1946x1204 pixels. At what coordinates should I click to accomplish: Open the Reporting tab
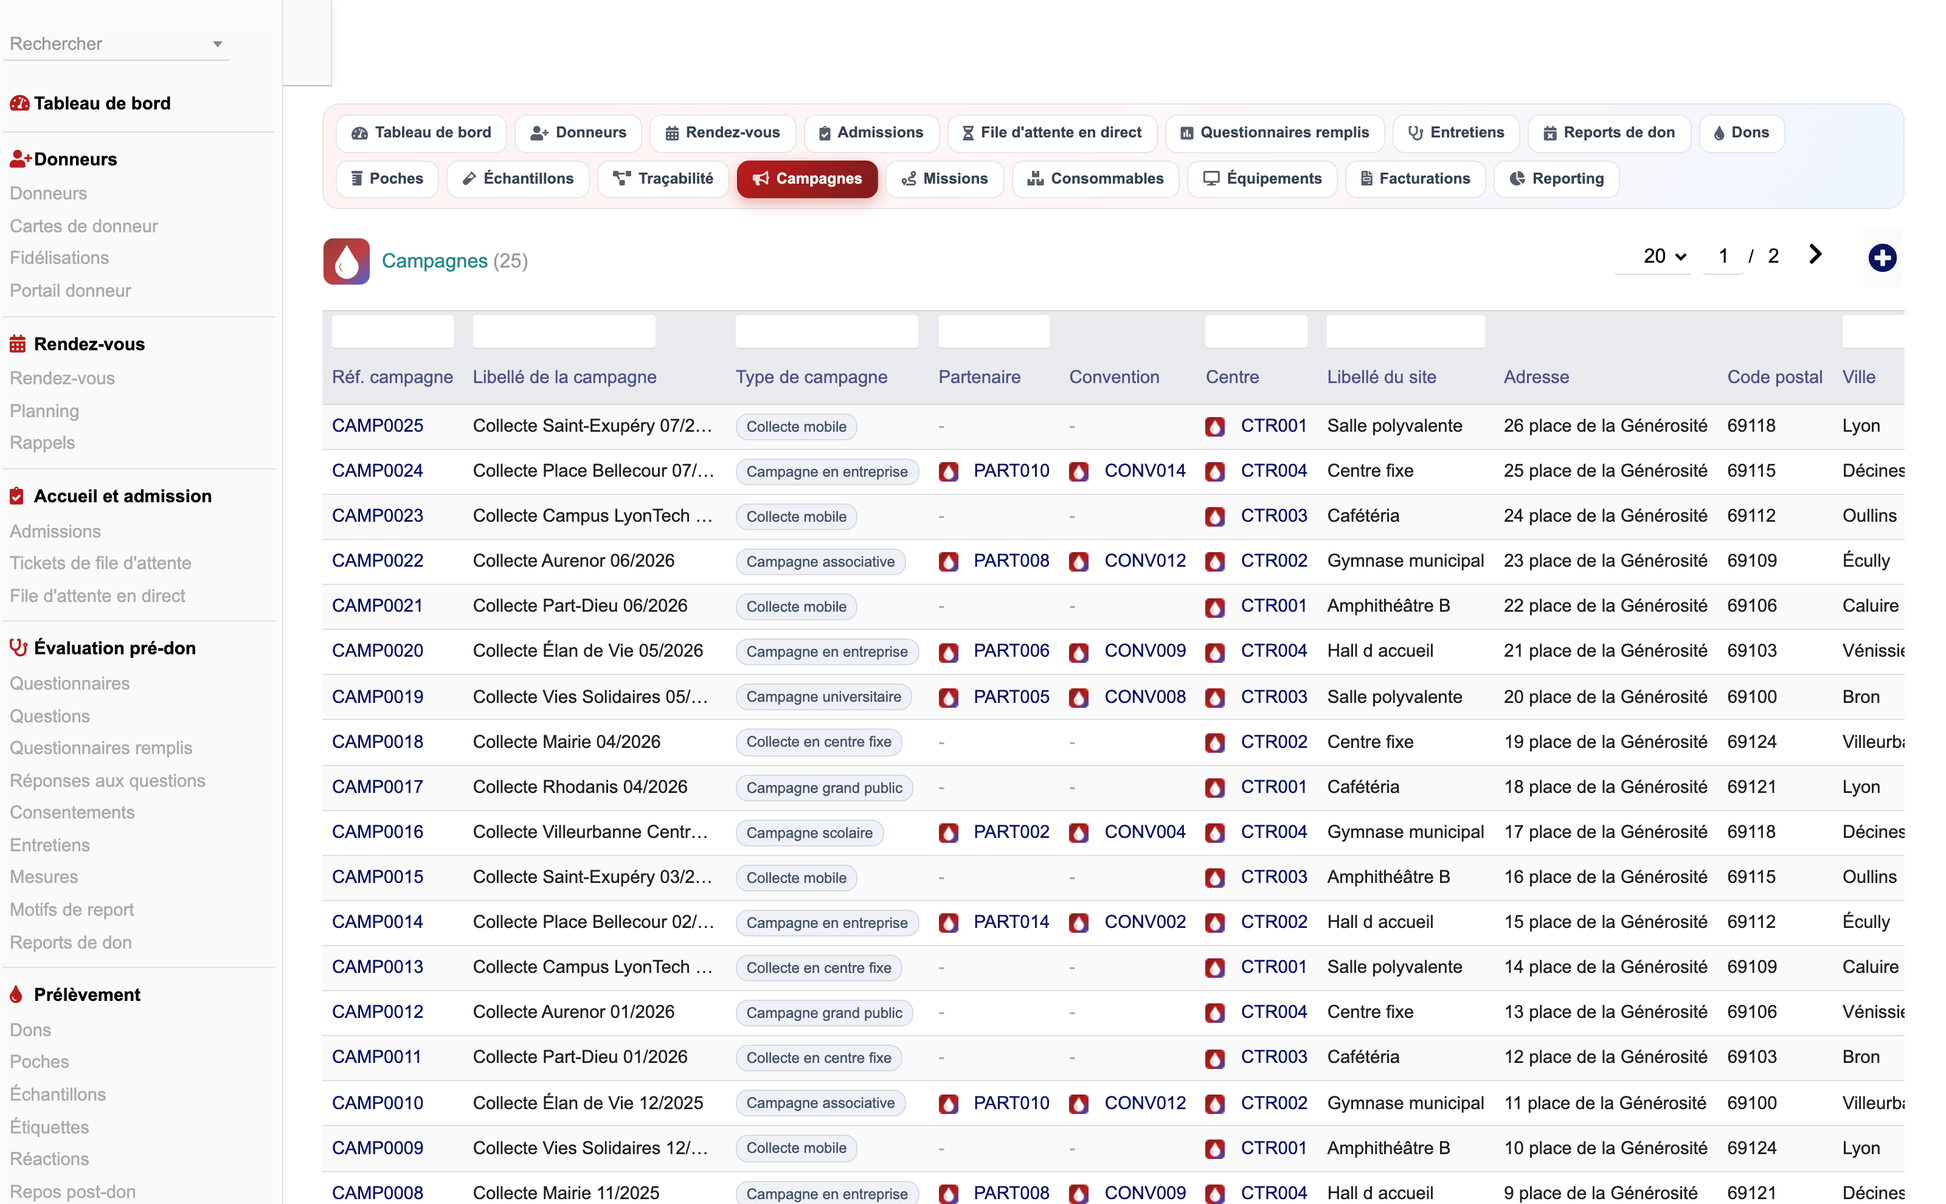1556,179
